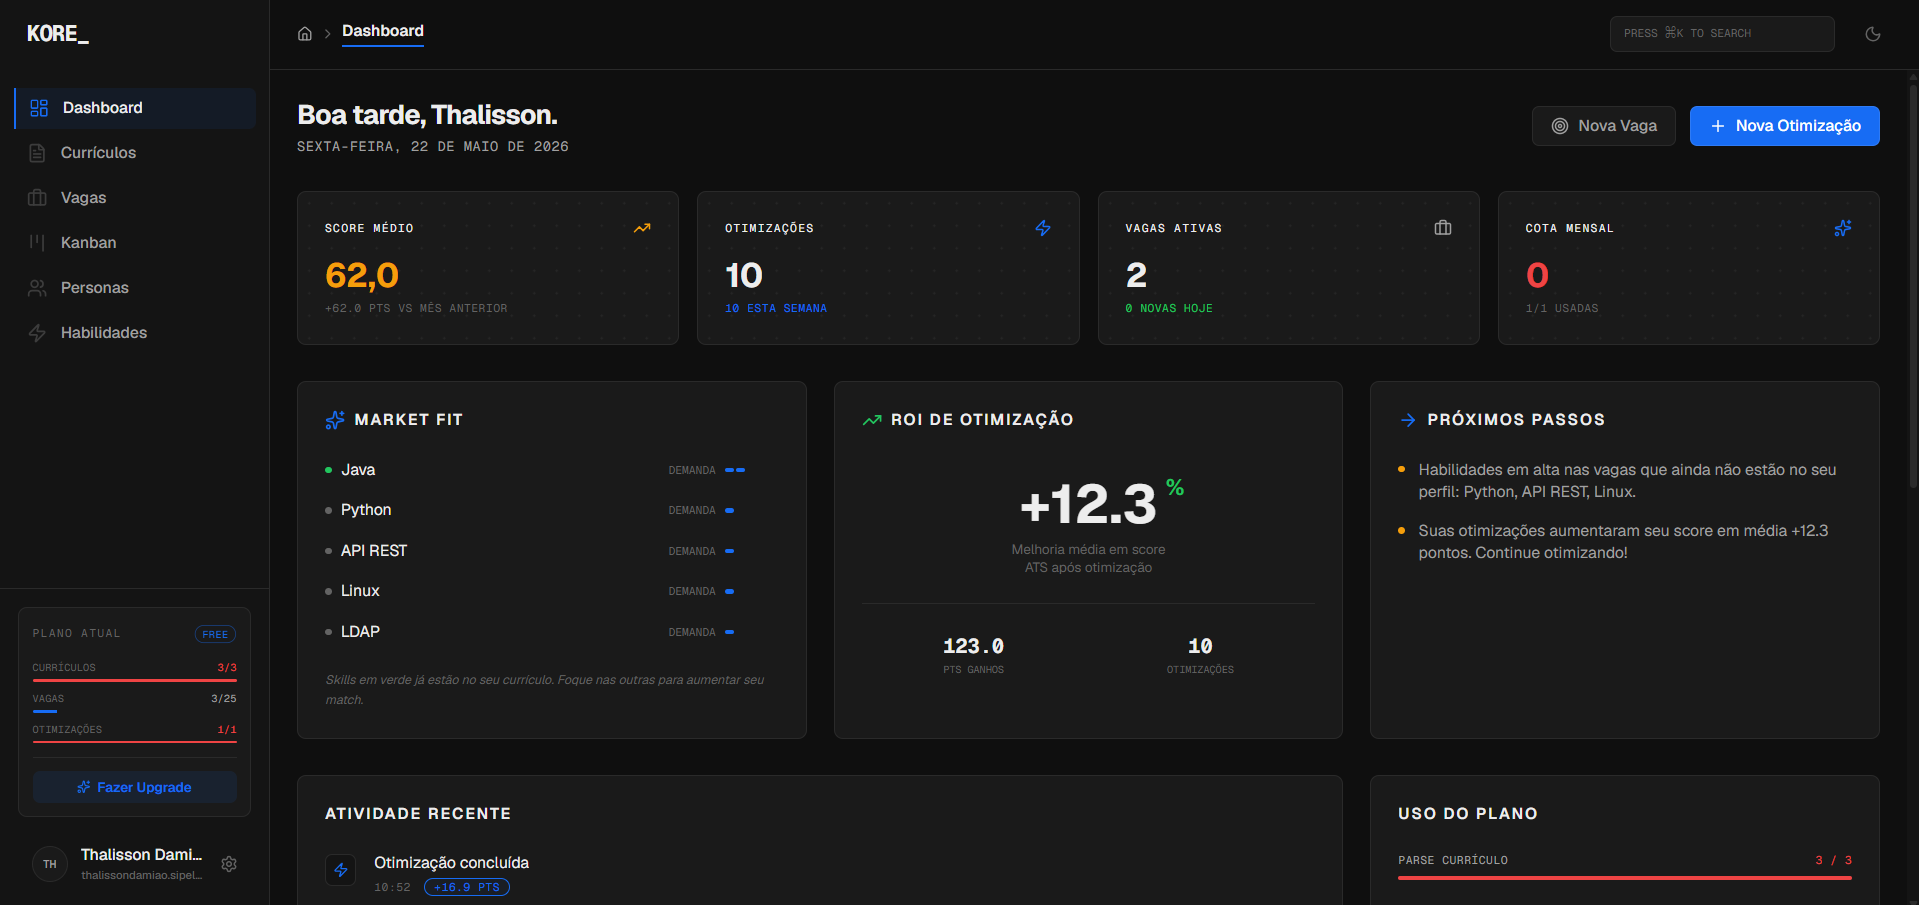Click the Vagas Ativas briefcase icon
Image resolution: width=1919 pixels, height=905 pixels.
click(x=1443, y=228)
